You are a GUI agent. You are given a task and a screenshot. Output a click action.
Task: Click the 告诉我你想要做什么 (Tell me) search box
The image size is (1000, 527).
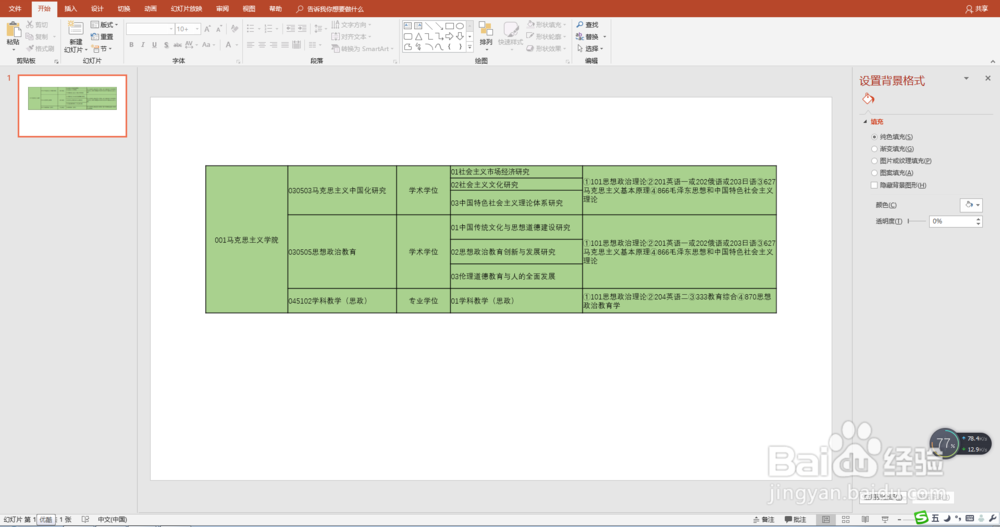pyautogui.click(x=330, y=9)
